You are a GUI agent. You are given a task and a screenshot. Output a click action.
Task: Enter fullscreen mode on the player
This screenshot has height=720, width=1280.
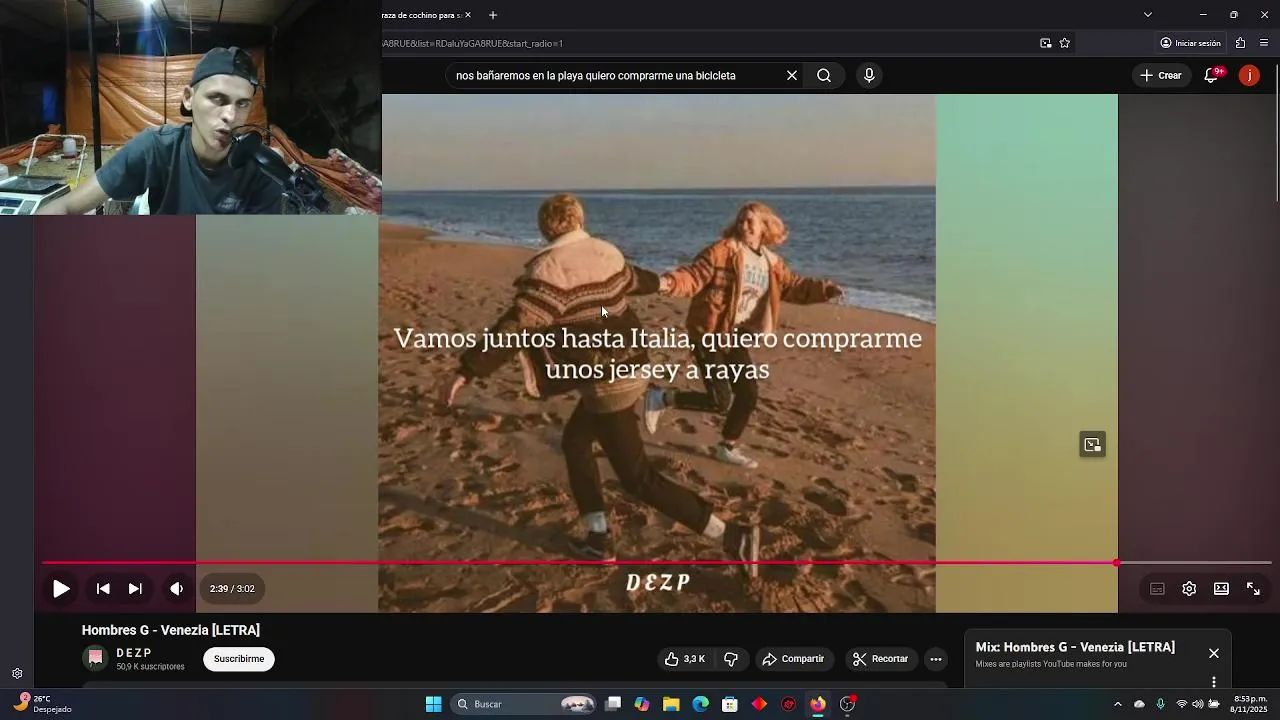pos(1253,589)
